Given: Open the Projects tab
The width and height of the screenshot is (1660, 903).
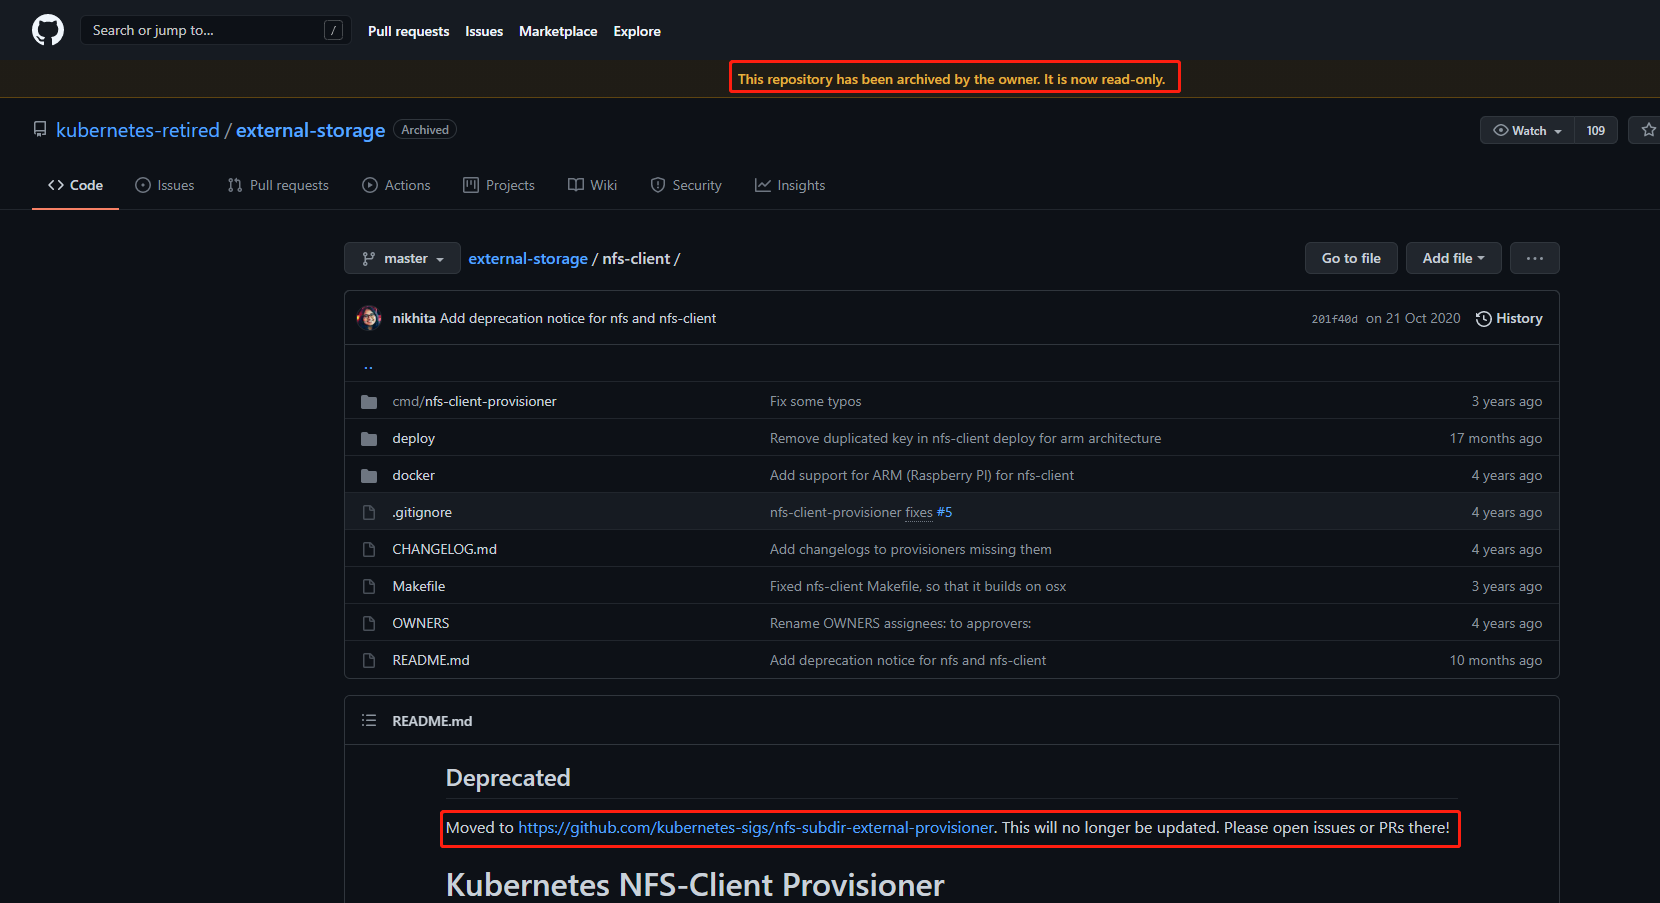Looking at the screenshot, I should tap(499, 185).
